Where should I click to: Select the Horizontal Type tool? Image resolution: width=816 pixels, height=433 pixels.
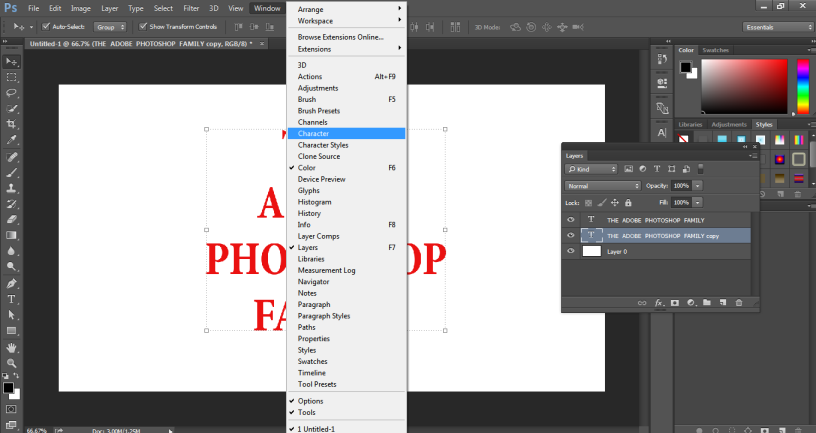point(11,299)
